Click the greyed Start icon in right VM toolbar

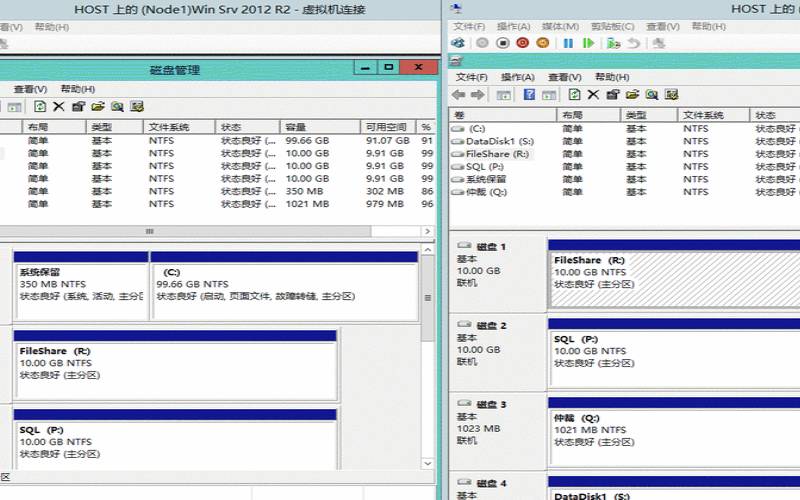(482, 43)
